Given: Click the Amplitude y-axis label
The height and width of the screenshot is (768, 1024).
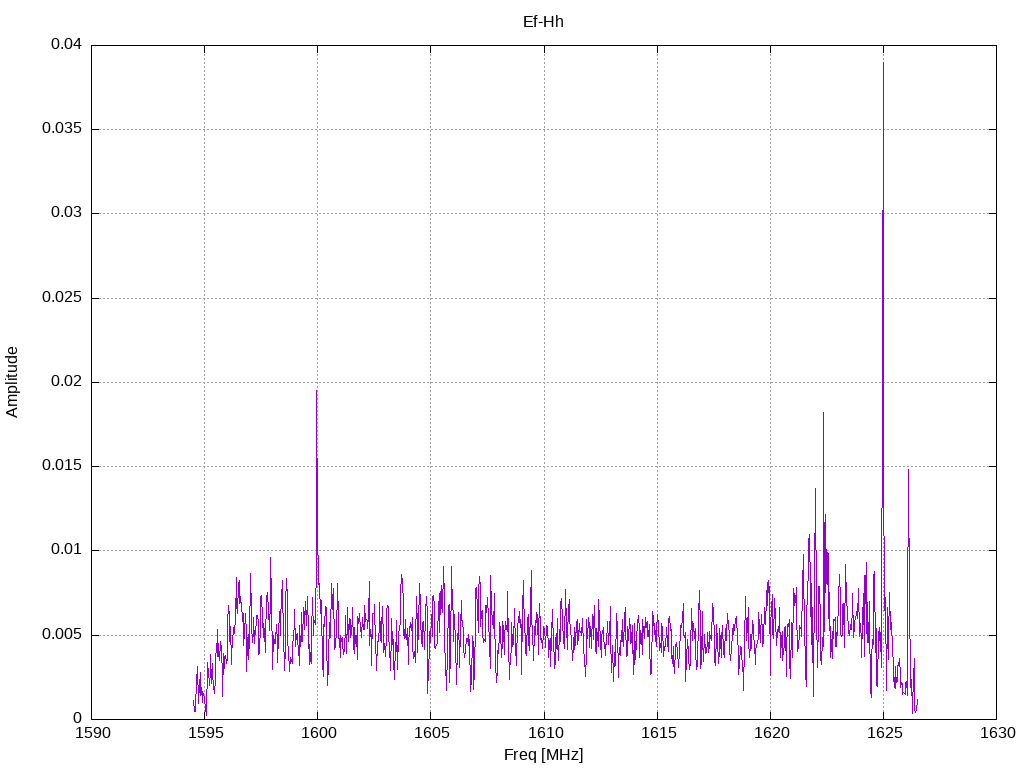Looking at the screenshot, I should (12, 382).
